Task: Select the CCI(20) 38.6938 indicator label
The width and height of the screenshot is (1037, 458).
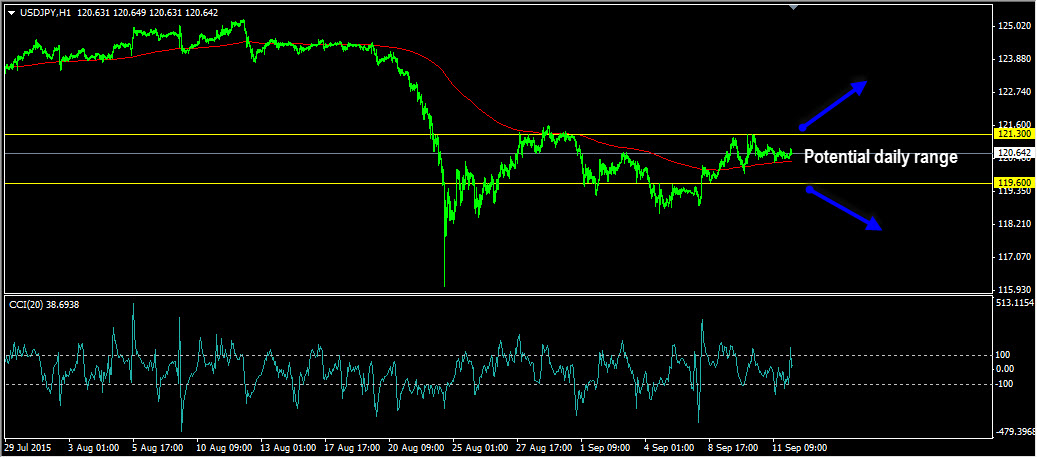Action: (x=43, y=304)
